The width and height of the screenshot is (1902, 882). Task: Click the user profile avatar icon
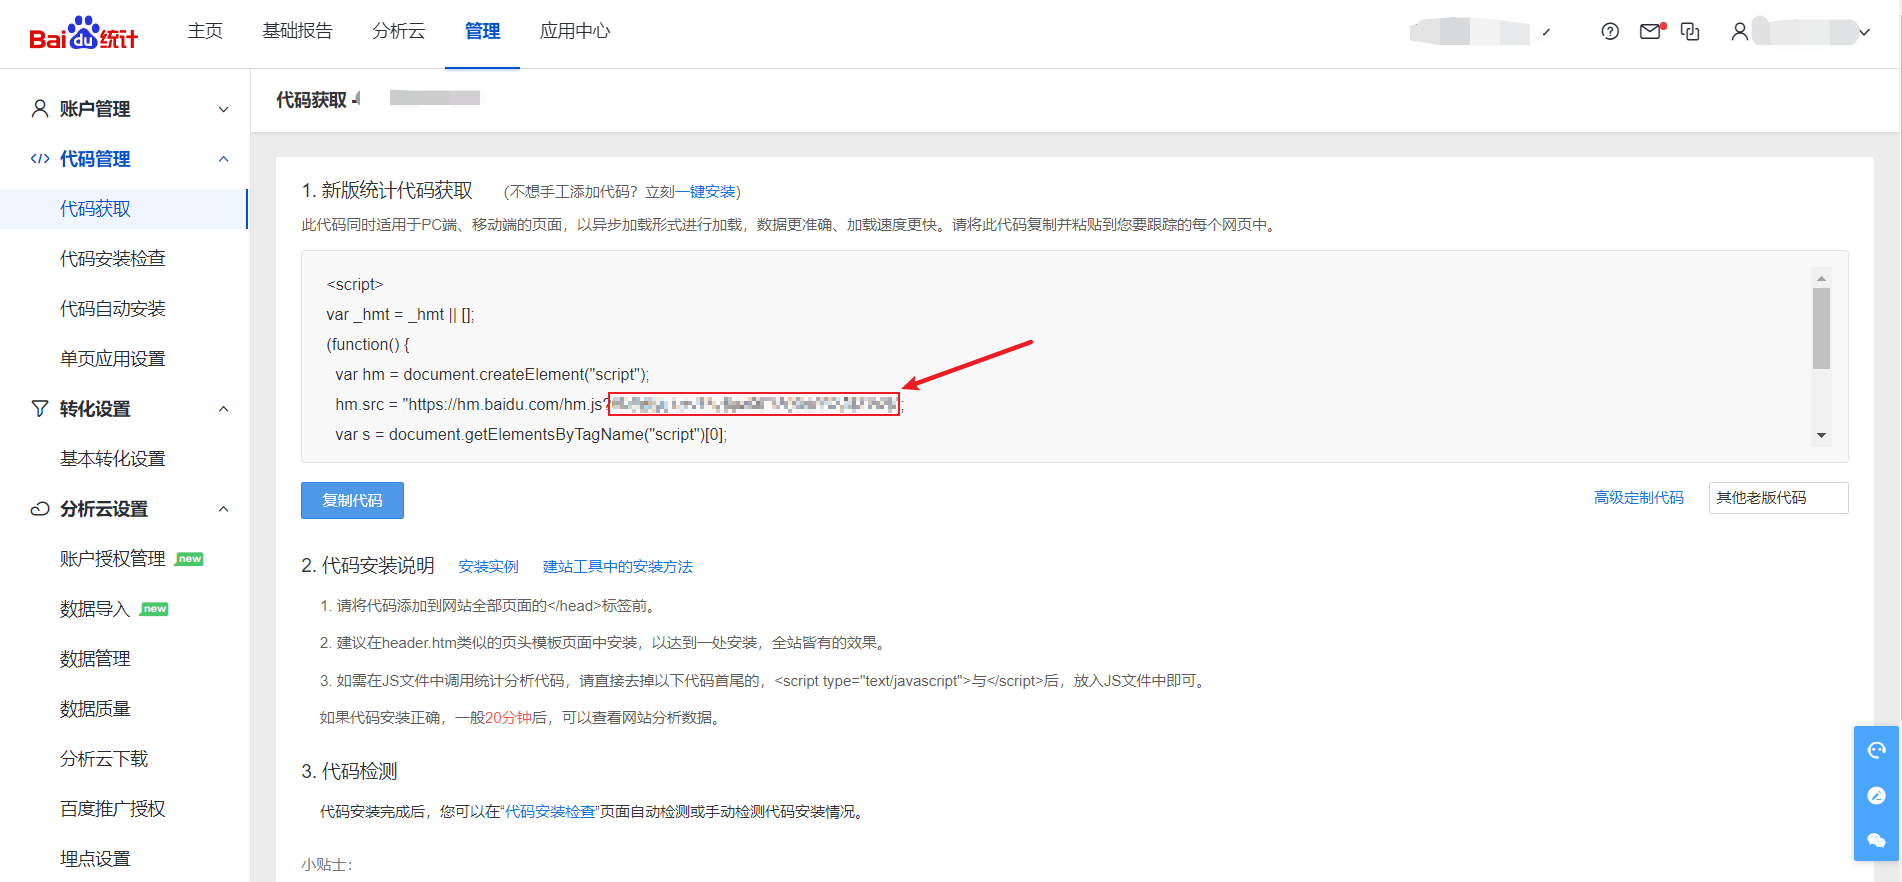[1740, 32]
